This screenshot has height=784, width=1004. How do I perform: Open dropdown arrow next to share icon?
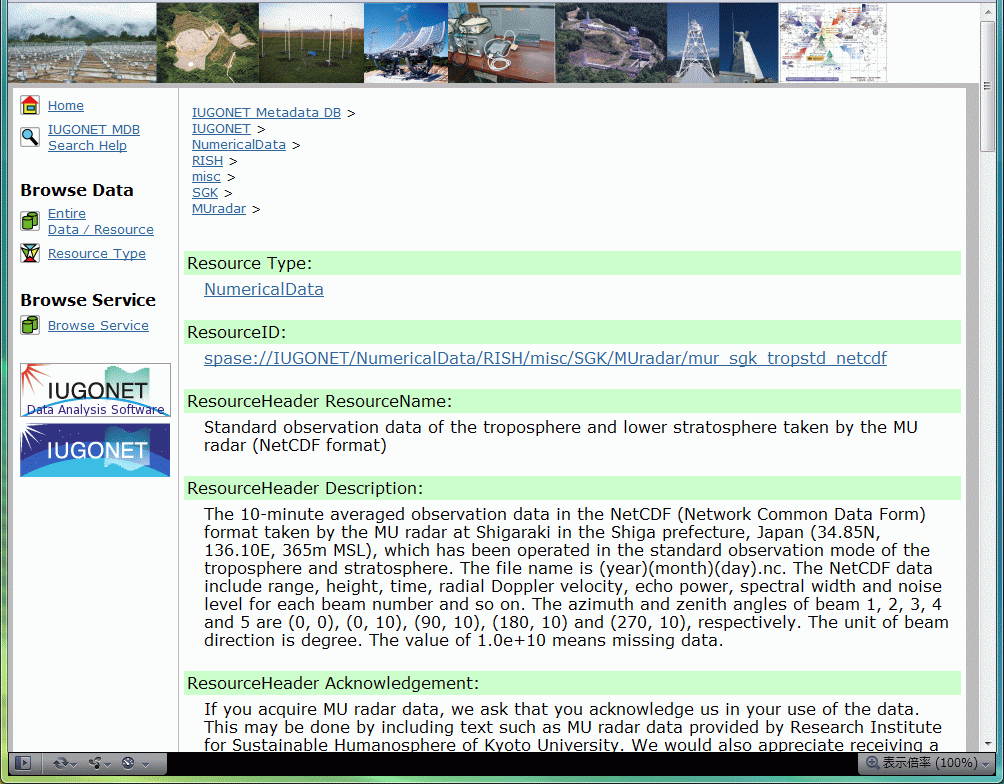coord(108,765)
